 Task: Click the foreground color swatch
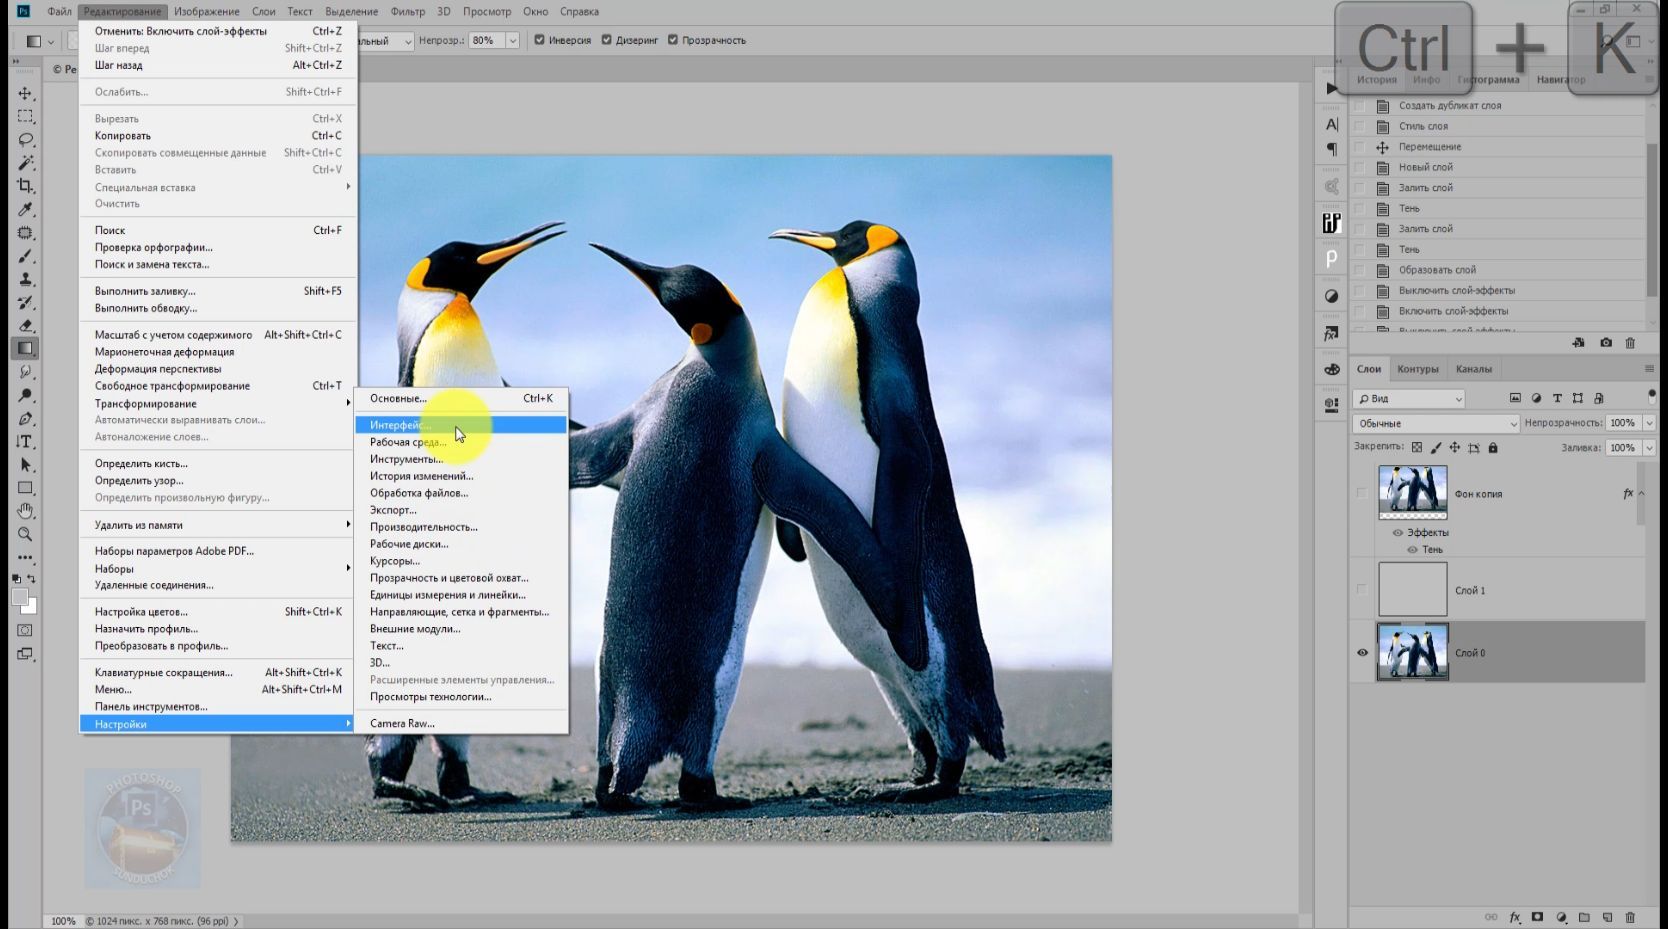coord(19,597)
